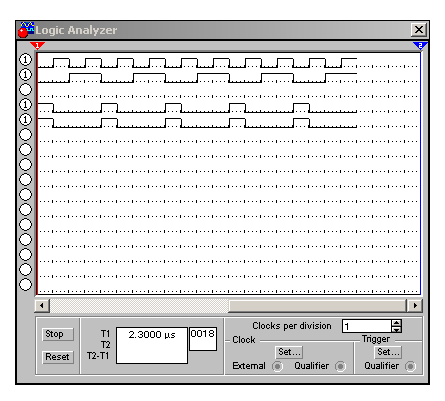Click the sixth channel terminal circle
The image size is (445, 401).
pyautogui.click(x=25, y=135)
